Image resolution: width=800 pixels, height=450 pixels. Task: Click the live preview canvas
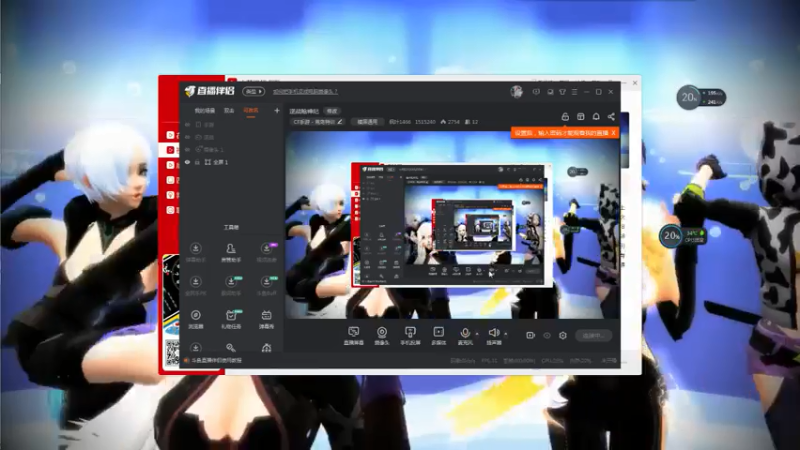453,224
